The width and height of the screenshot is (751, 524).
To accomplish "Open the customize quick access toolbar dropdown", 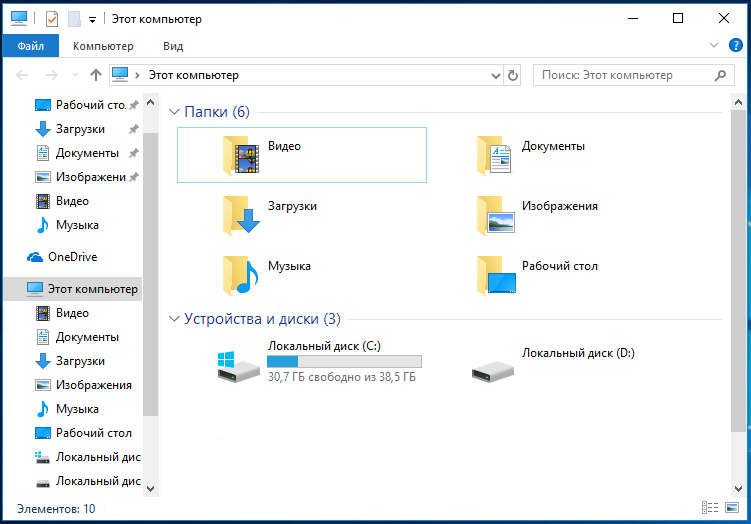I will coord(92,20).
